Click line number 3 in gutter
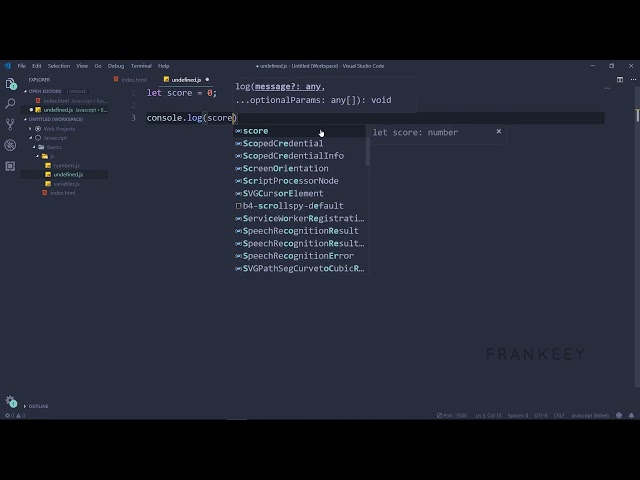This screenshot has width=640, height=480. coord(133,118)
